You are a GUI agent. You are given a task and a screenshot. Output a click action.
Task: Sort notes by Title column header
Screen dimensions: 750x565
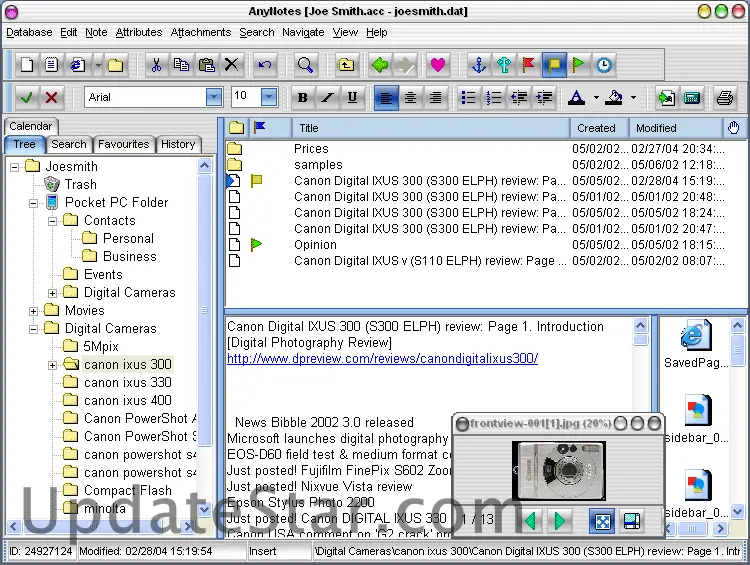430,128
